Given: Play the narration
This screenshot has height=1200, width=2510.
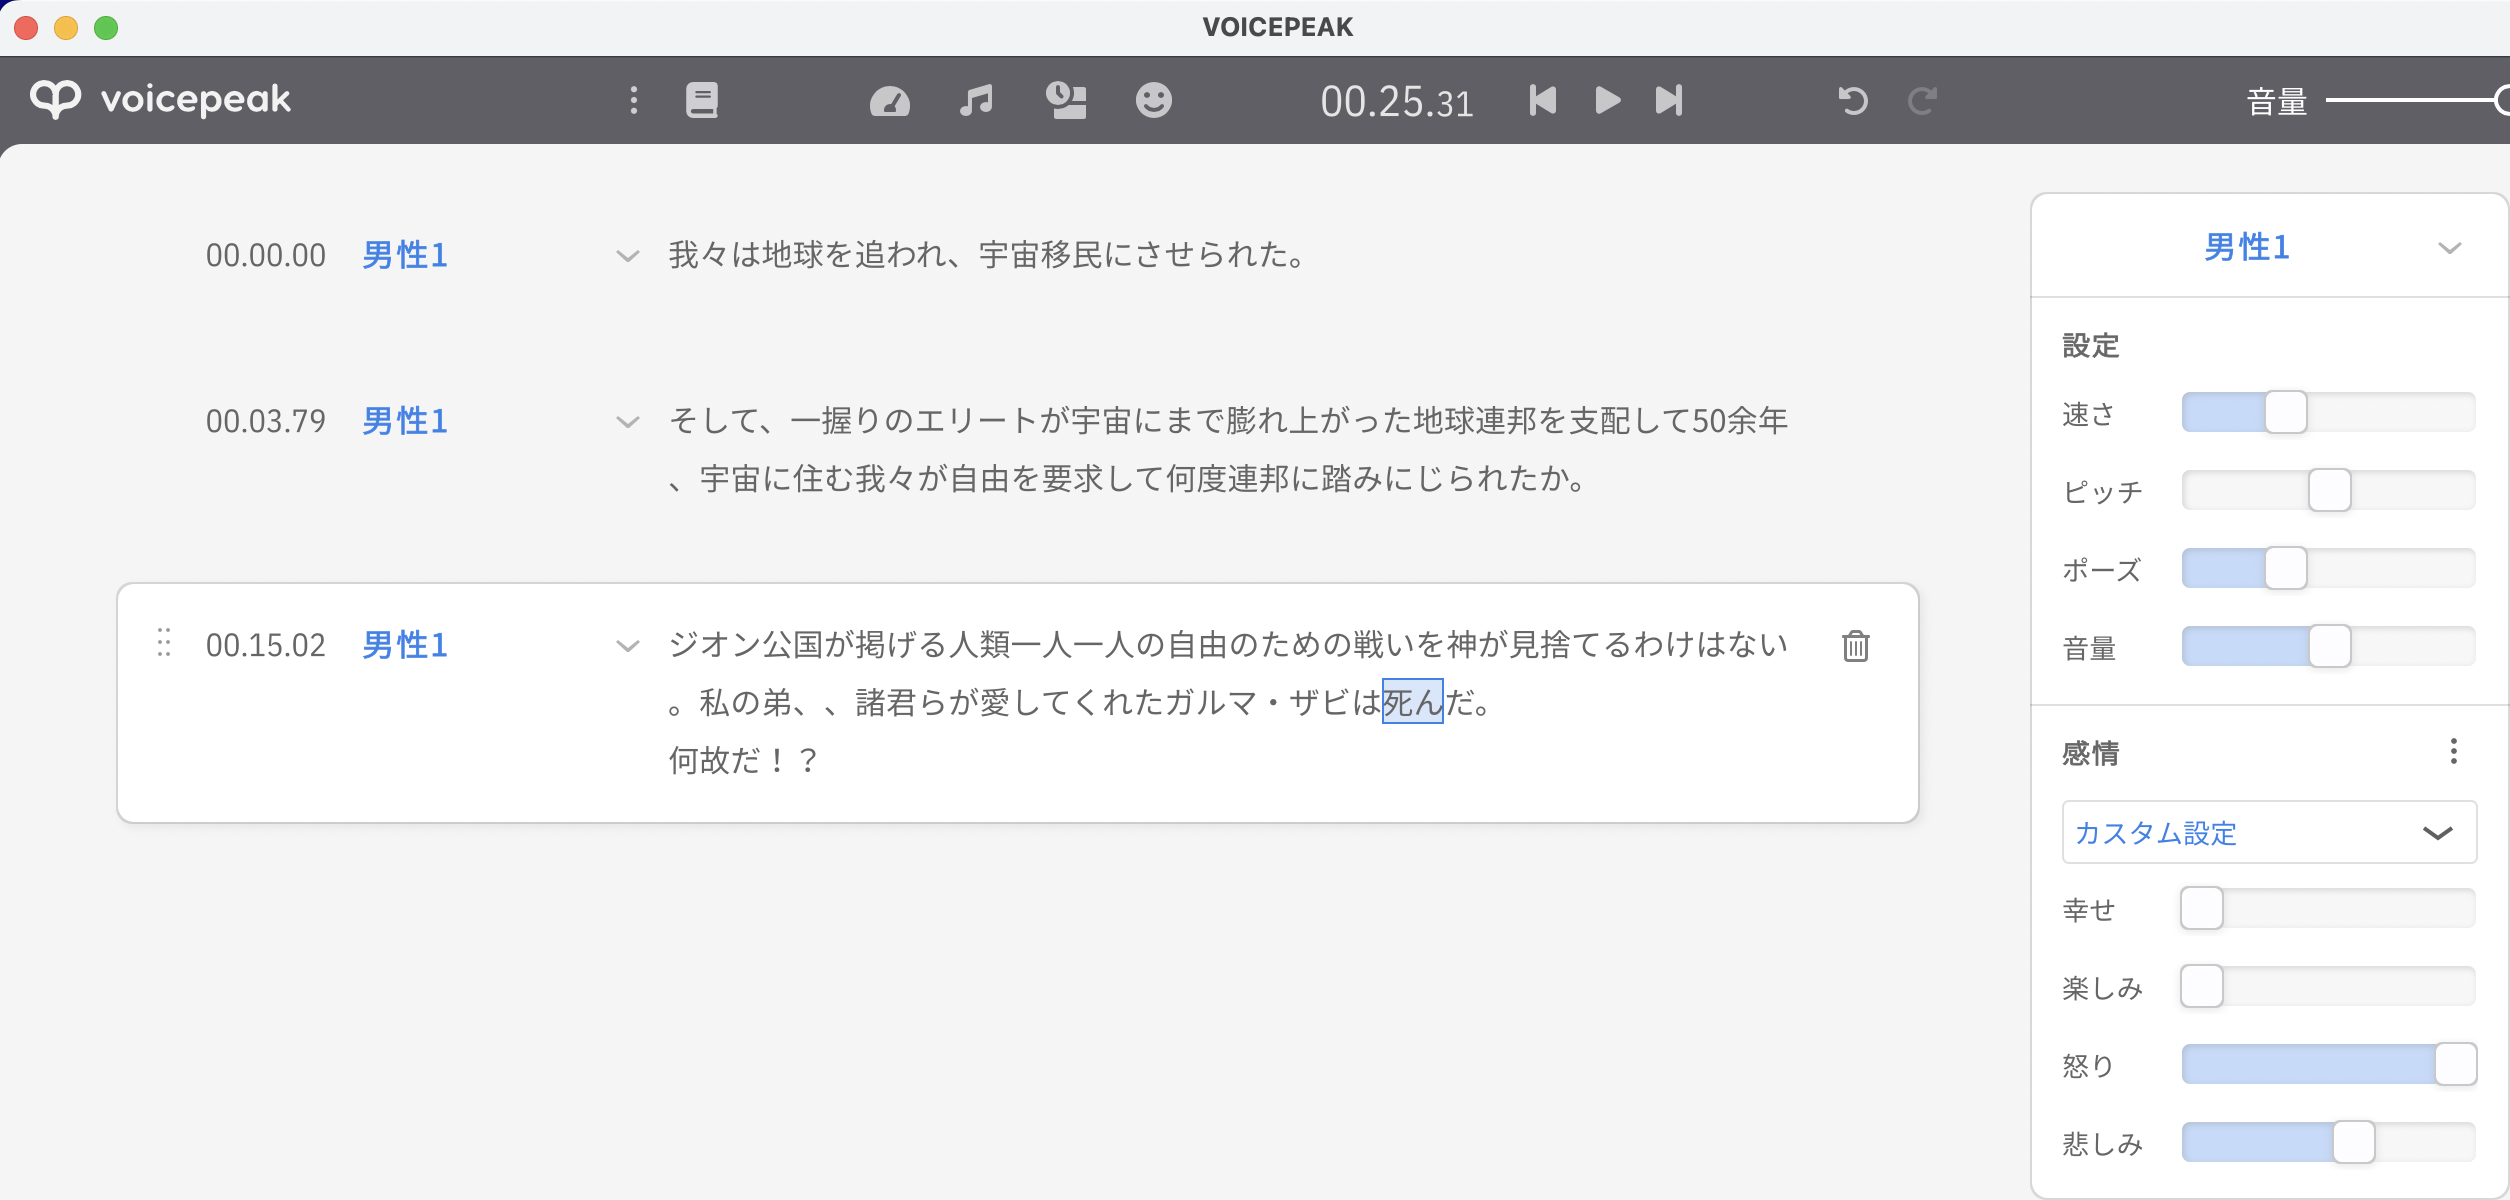Looking at the screenshot, I should point(1607,100).
